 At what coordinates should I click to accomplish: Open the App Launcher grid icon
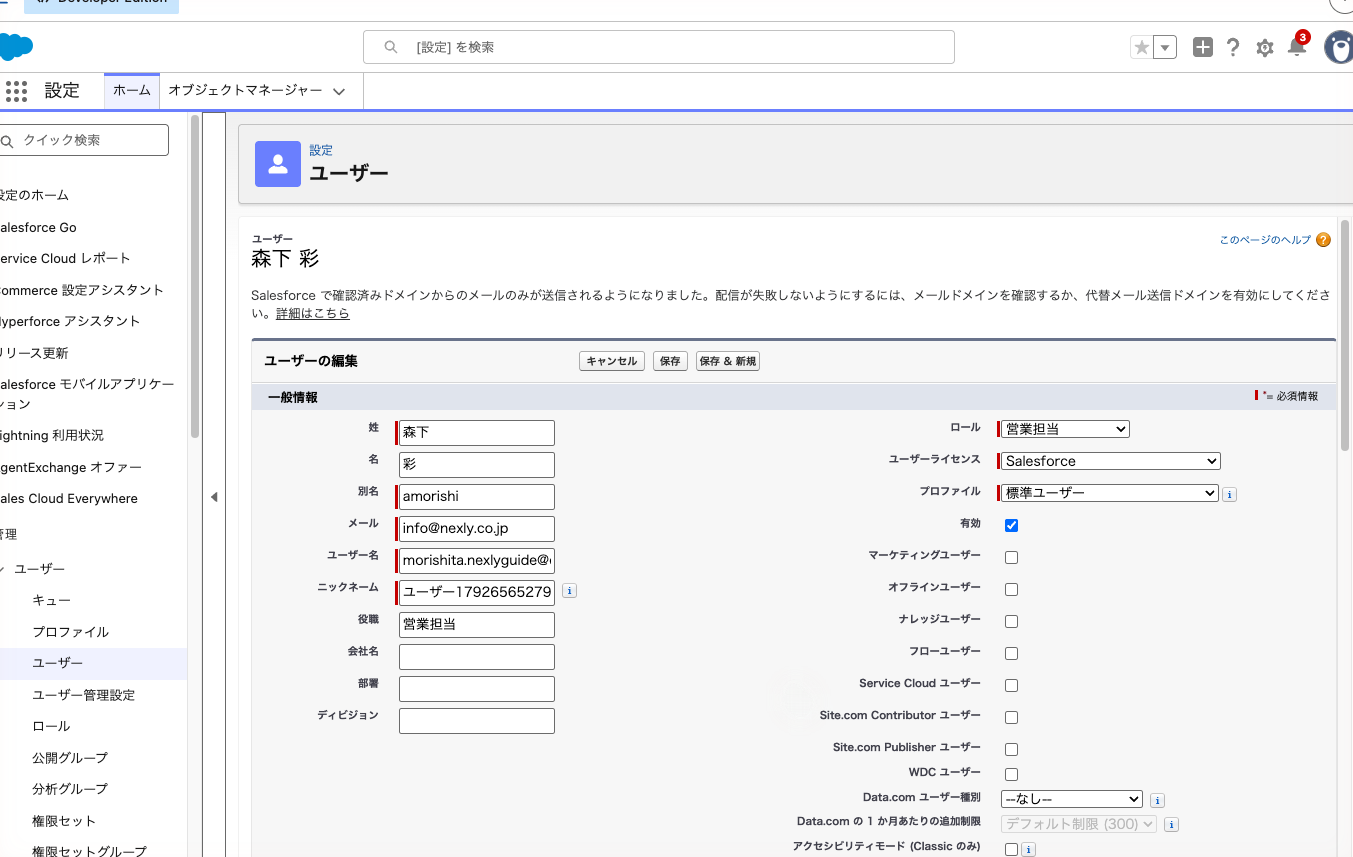click(x=16, y=91)
